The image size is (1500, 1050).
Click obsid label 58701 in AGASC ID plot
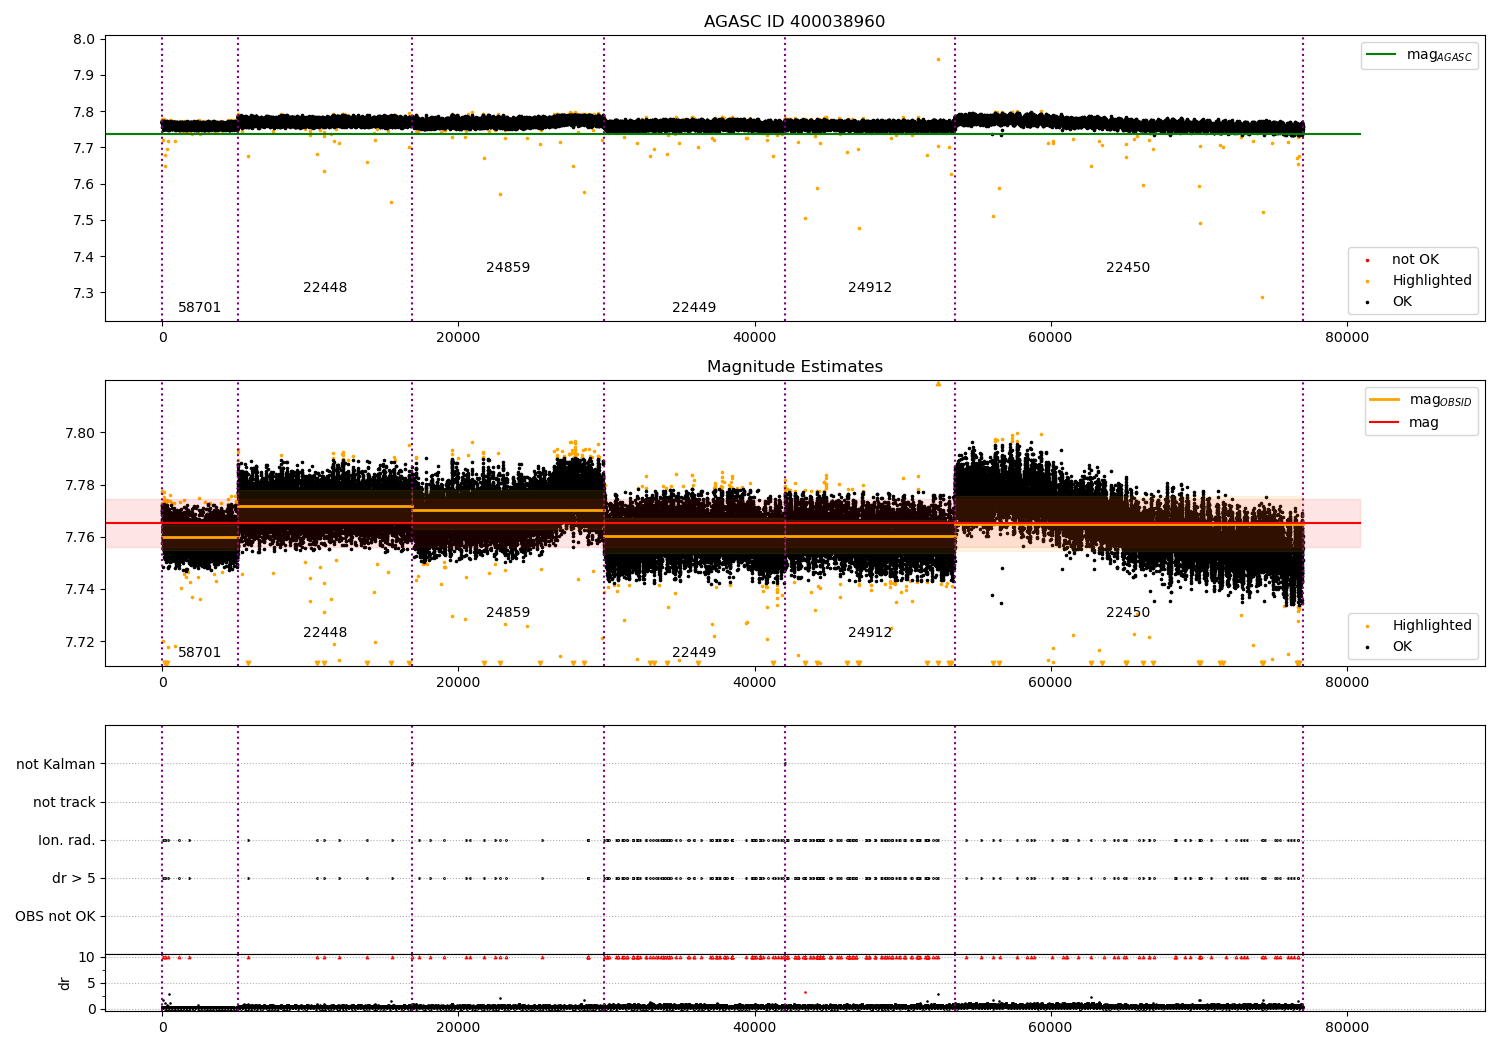[x=199, y=307]
